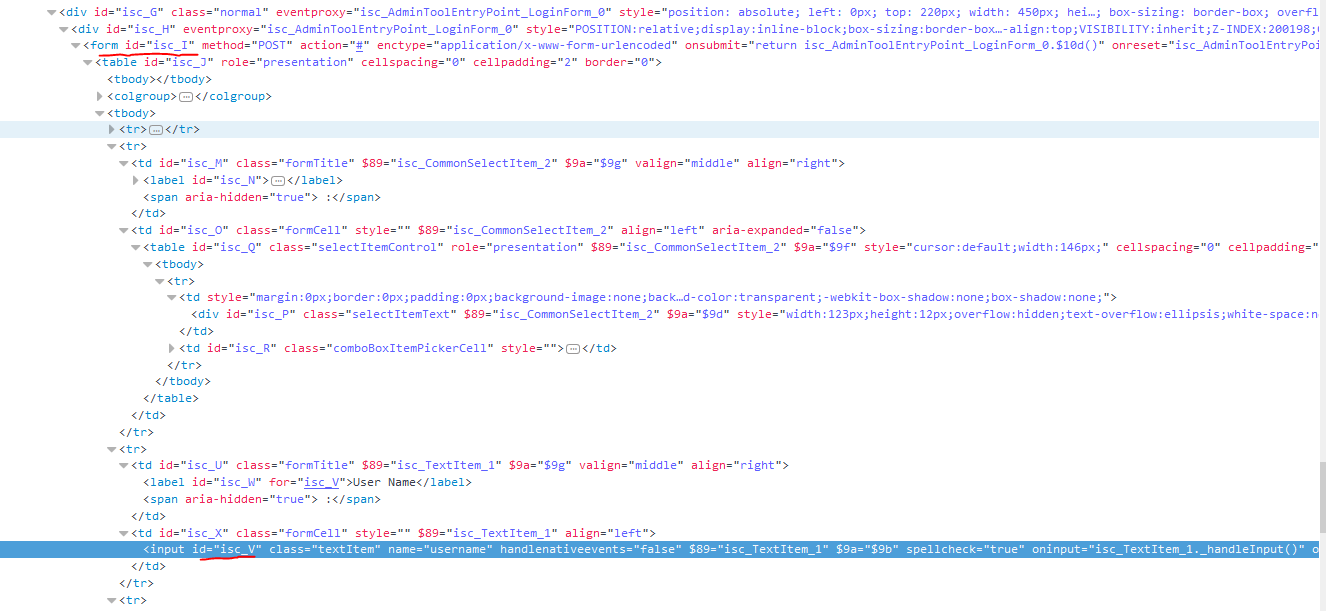Image resolution: width=1326 pixels, height=611 pixels.
Task: Click the method="POST" attribute in form
Action: (x=245, y=46)
